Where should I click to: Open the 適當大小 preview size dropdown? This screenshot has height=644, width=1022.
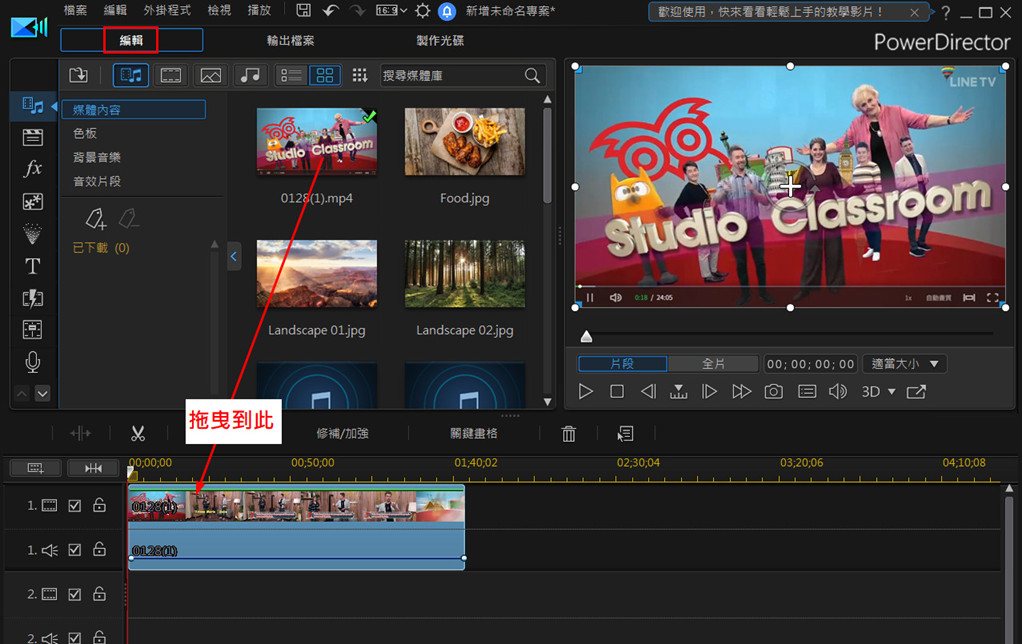pos(904,364)
